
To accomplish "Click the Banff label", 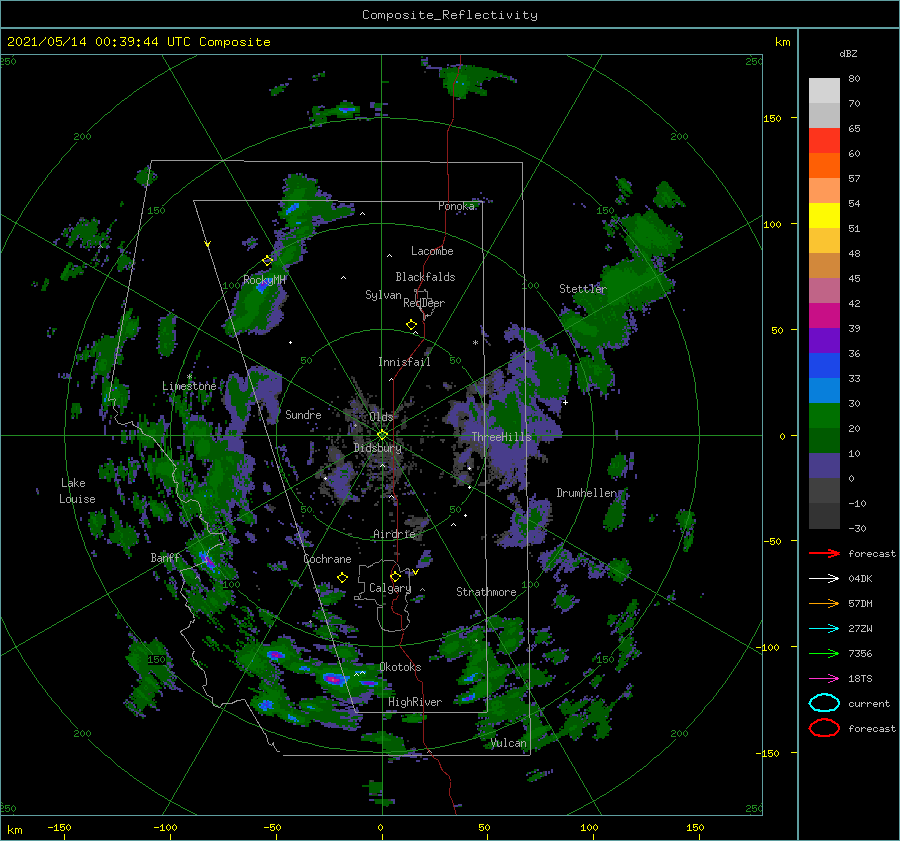I will tap(165, 558).
